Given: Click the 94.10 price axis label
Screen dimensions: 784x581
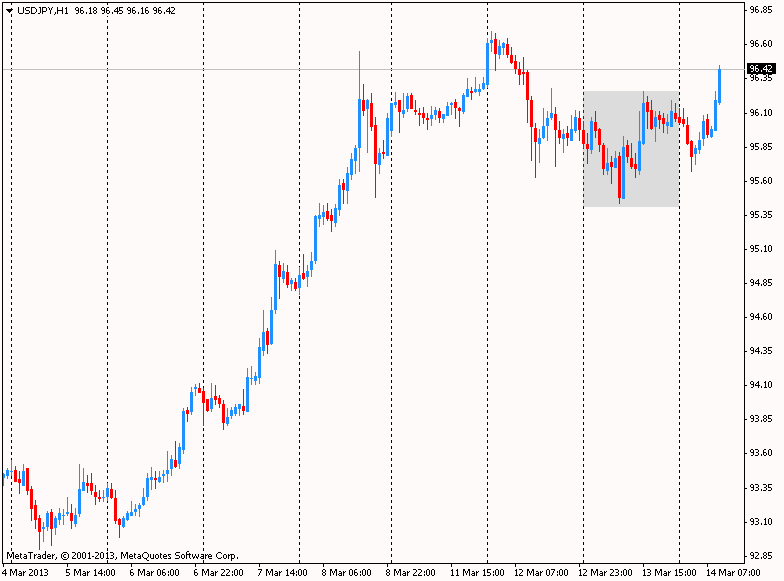Looking at the screenshot, I should (760, 384).
